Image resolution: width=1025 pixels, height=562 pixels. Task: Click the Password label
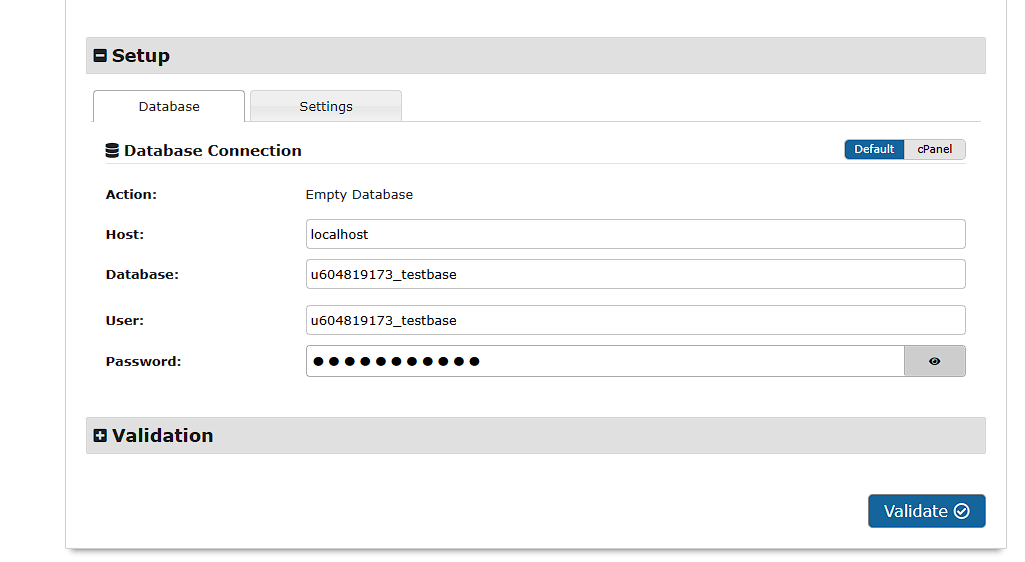pyautogui.click(x=143, y=361)
